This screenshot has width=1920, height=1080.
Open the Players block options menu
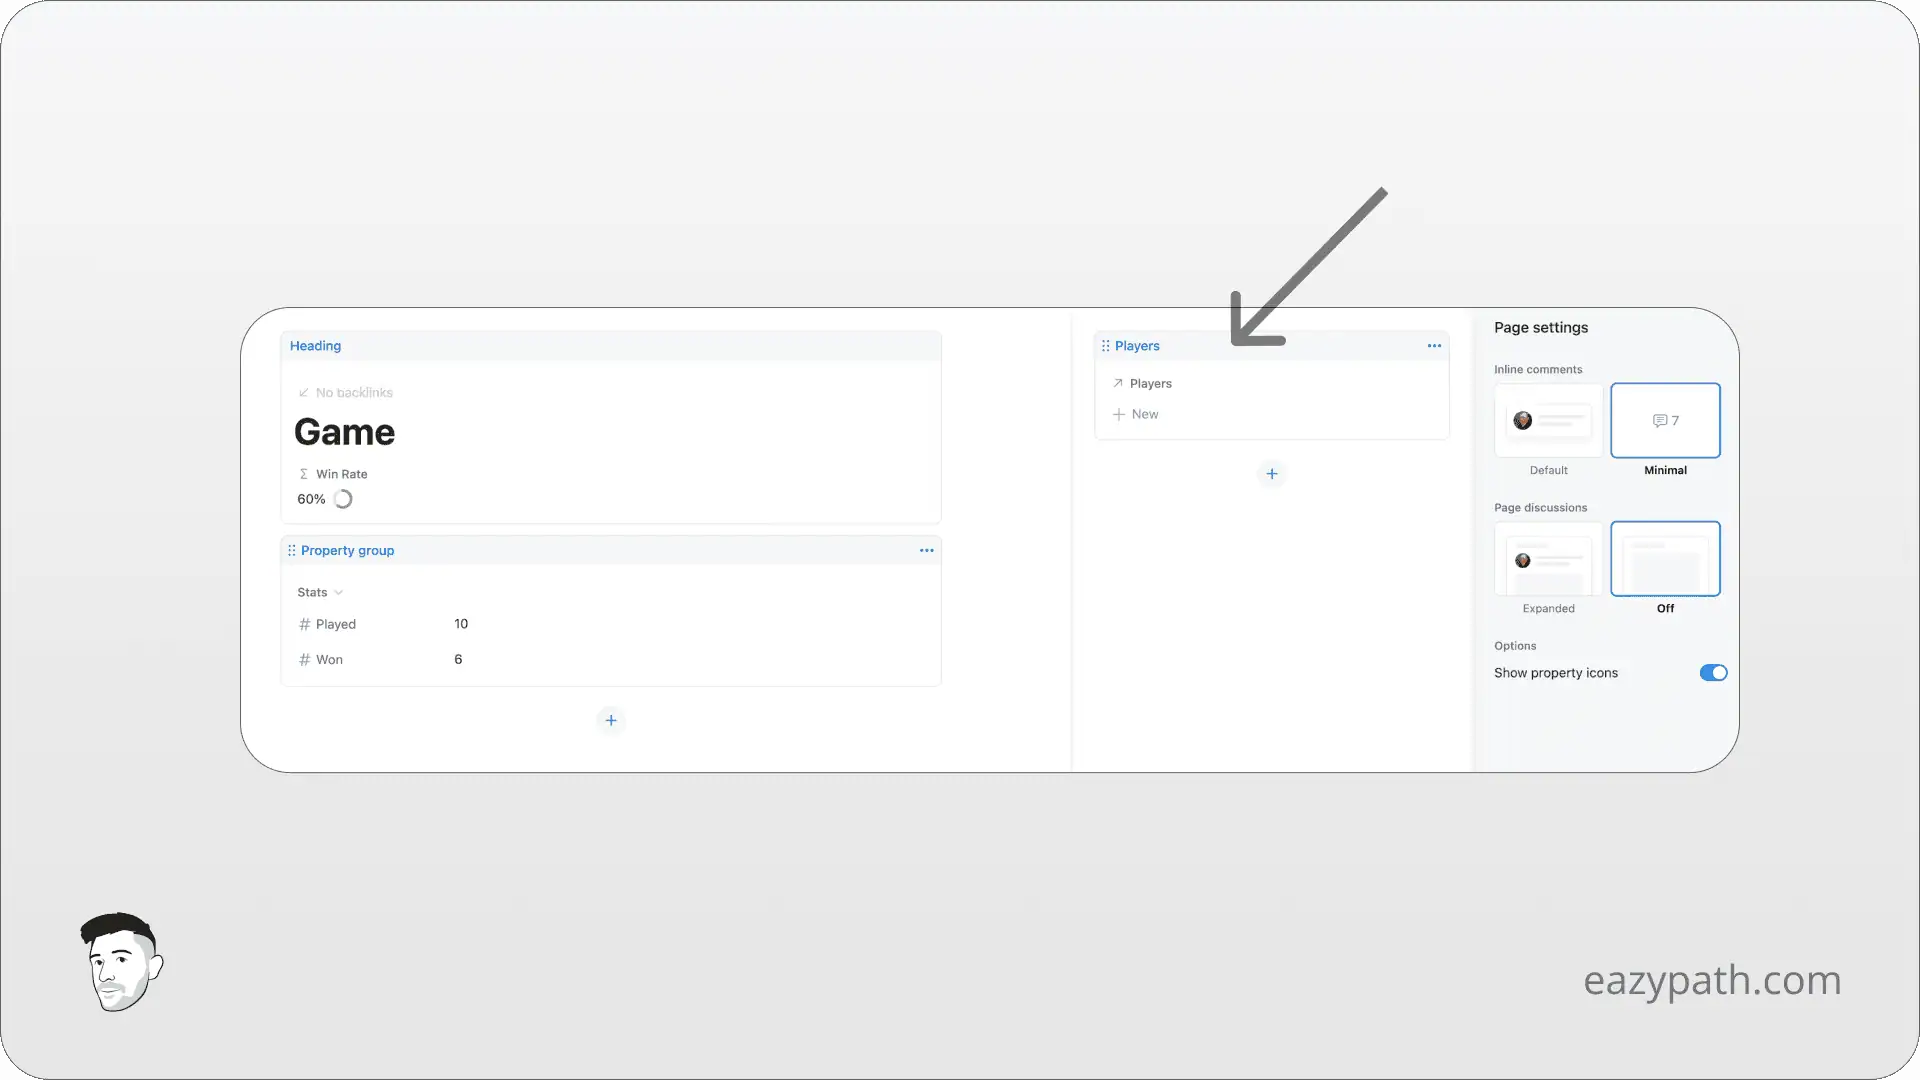coord(1434,345)
